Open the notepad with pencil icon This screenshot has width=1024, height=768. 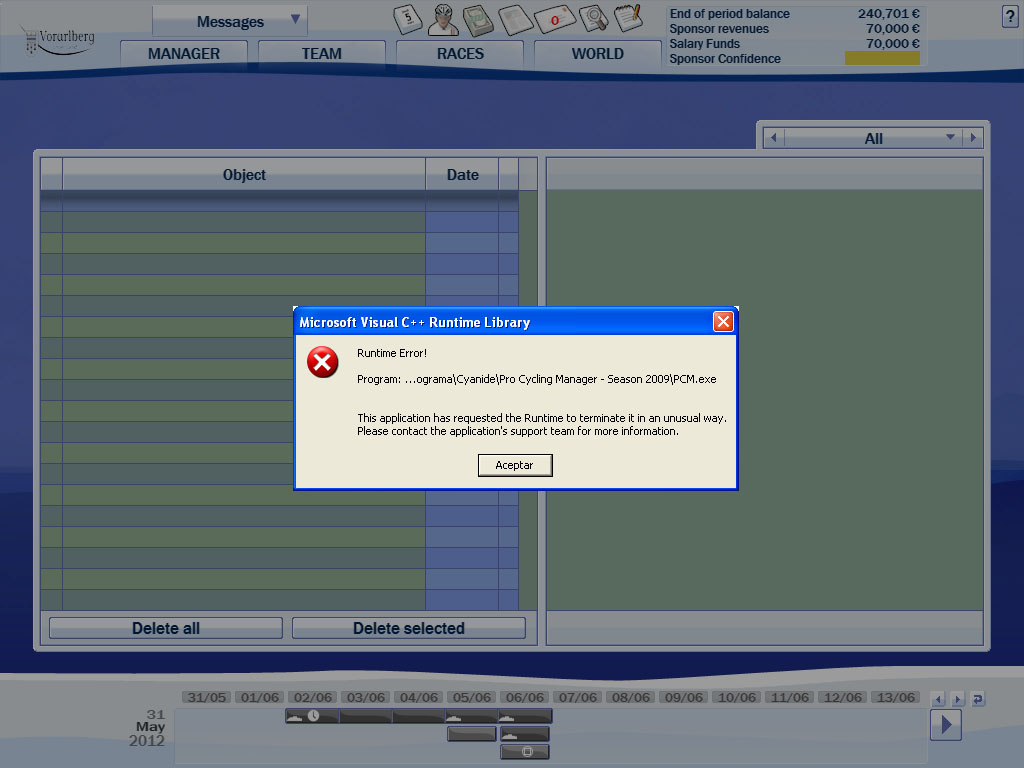(x=628, y=17)
